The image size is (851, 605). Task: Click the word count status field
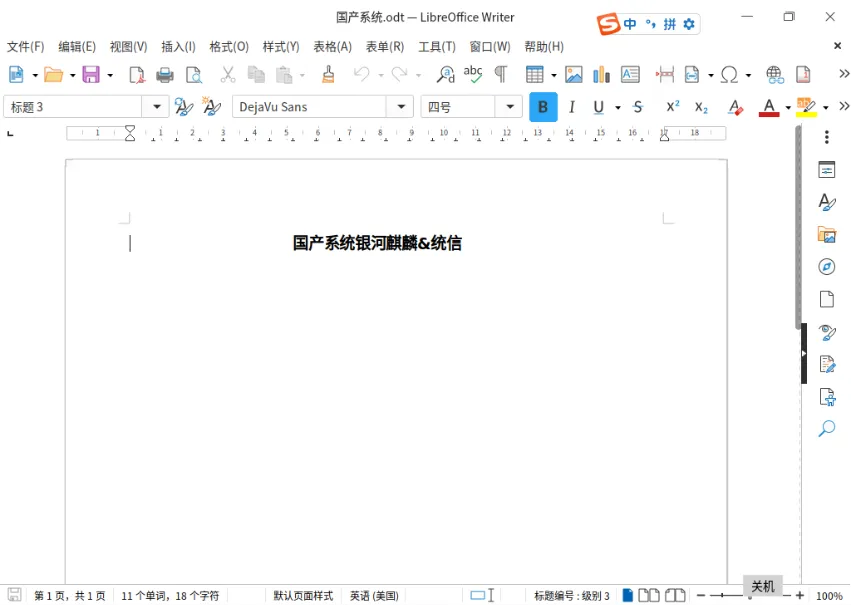pos(170,596)
